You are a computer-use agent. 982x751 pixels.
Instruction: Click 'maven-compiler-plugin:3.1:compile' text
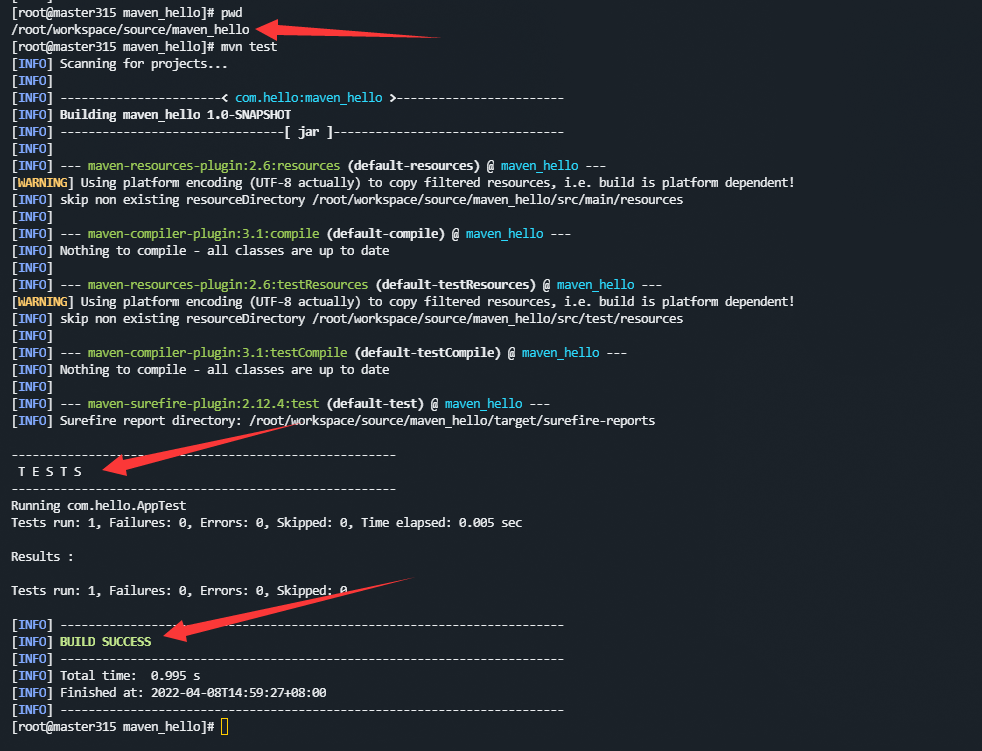[204, 234]
